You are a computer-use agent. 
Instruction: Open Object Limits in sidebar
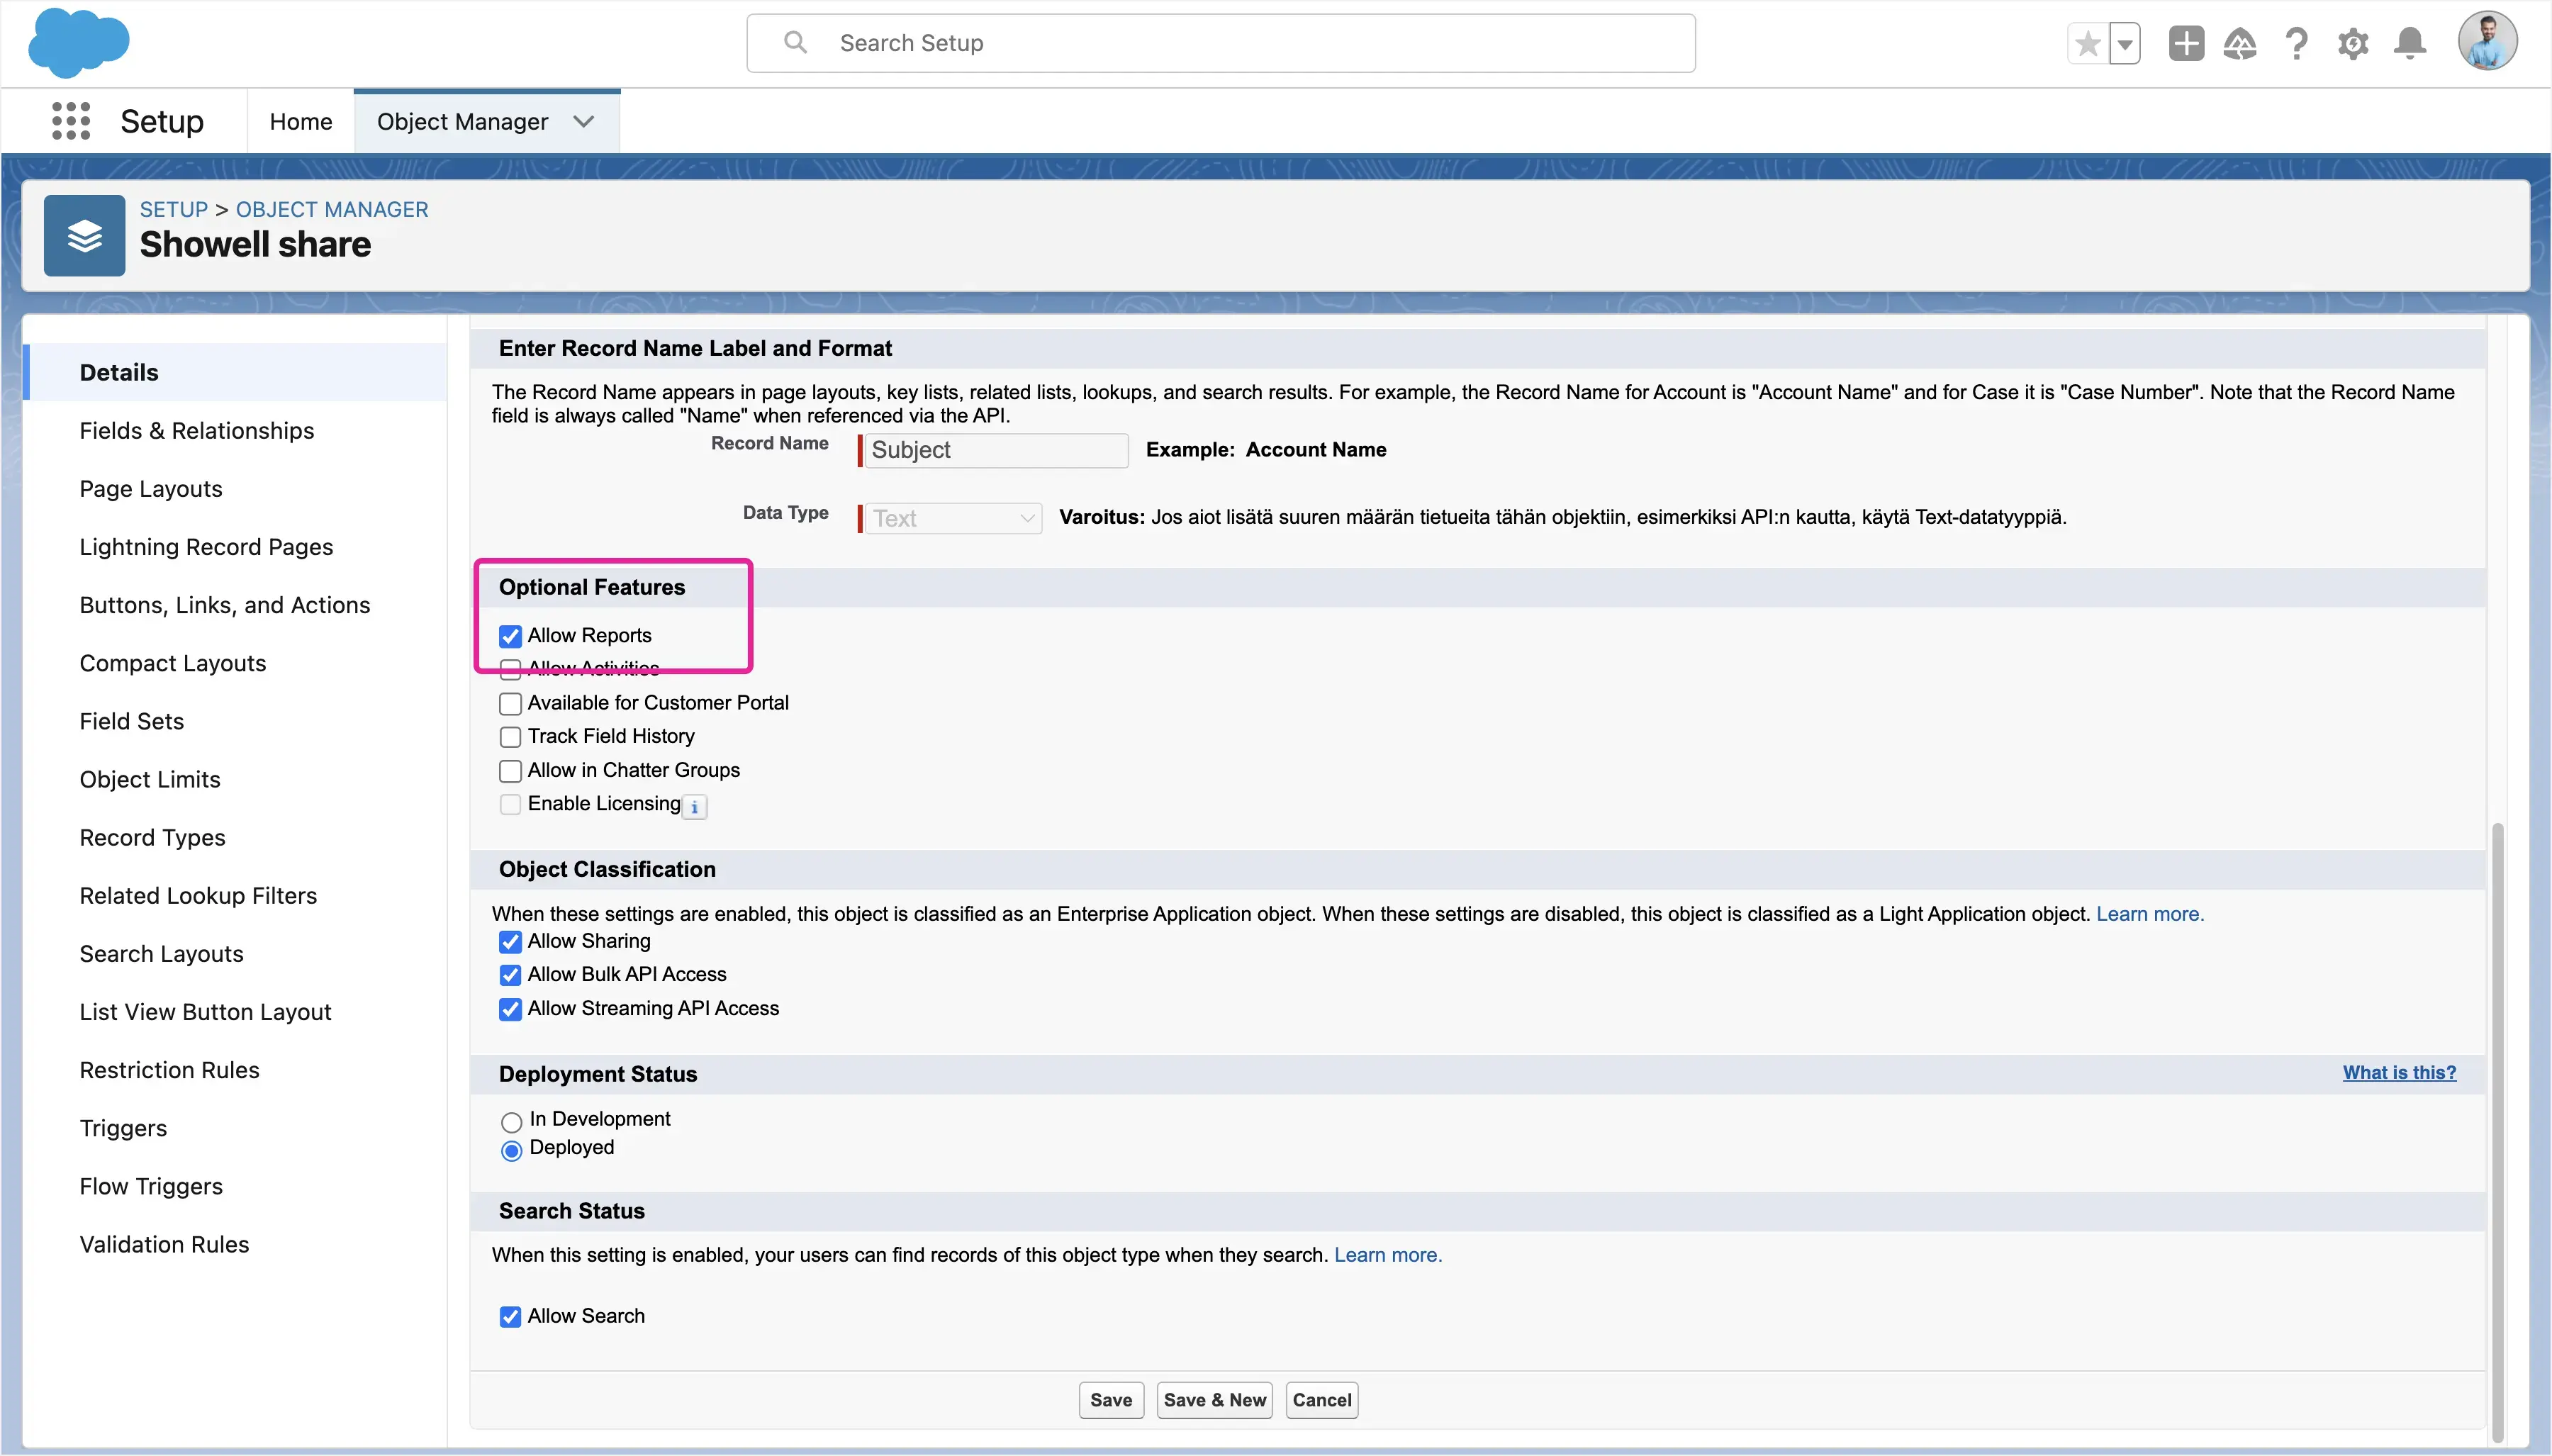point(150,778)
